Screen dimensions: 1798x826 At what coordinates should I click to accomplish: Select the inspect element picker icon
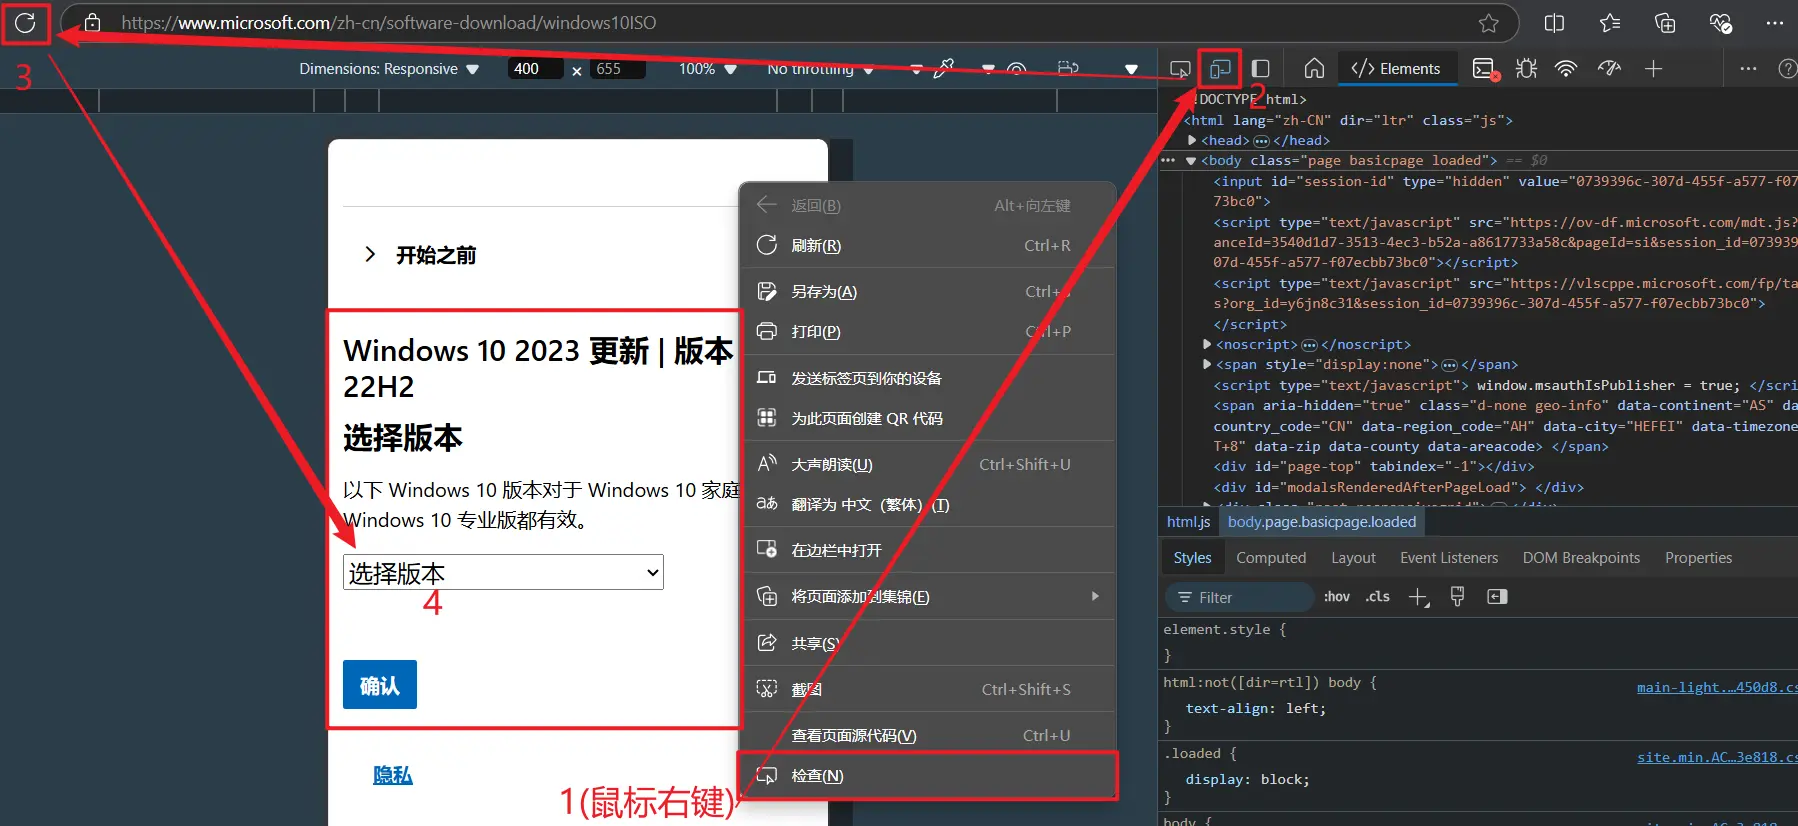(x=1180, y=69)
